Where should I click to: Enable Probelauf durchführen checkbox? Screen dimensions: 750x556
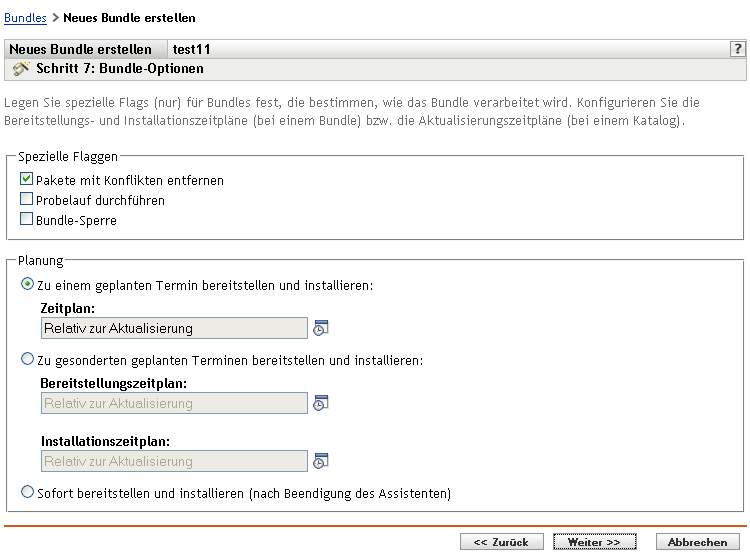(x=27, y=200)
